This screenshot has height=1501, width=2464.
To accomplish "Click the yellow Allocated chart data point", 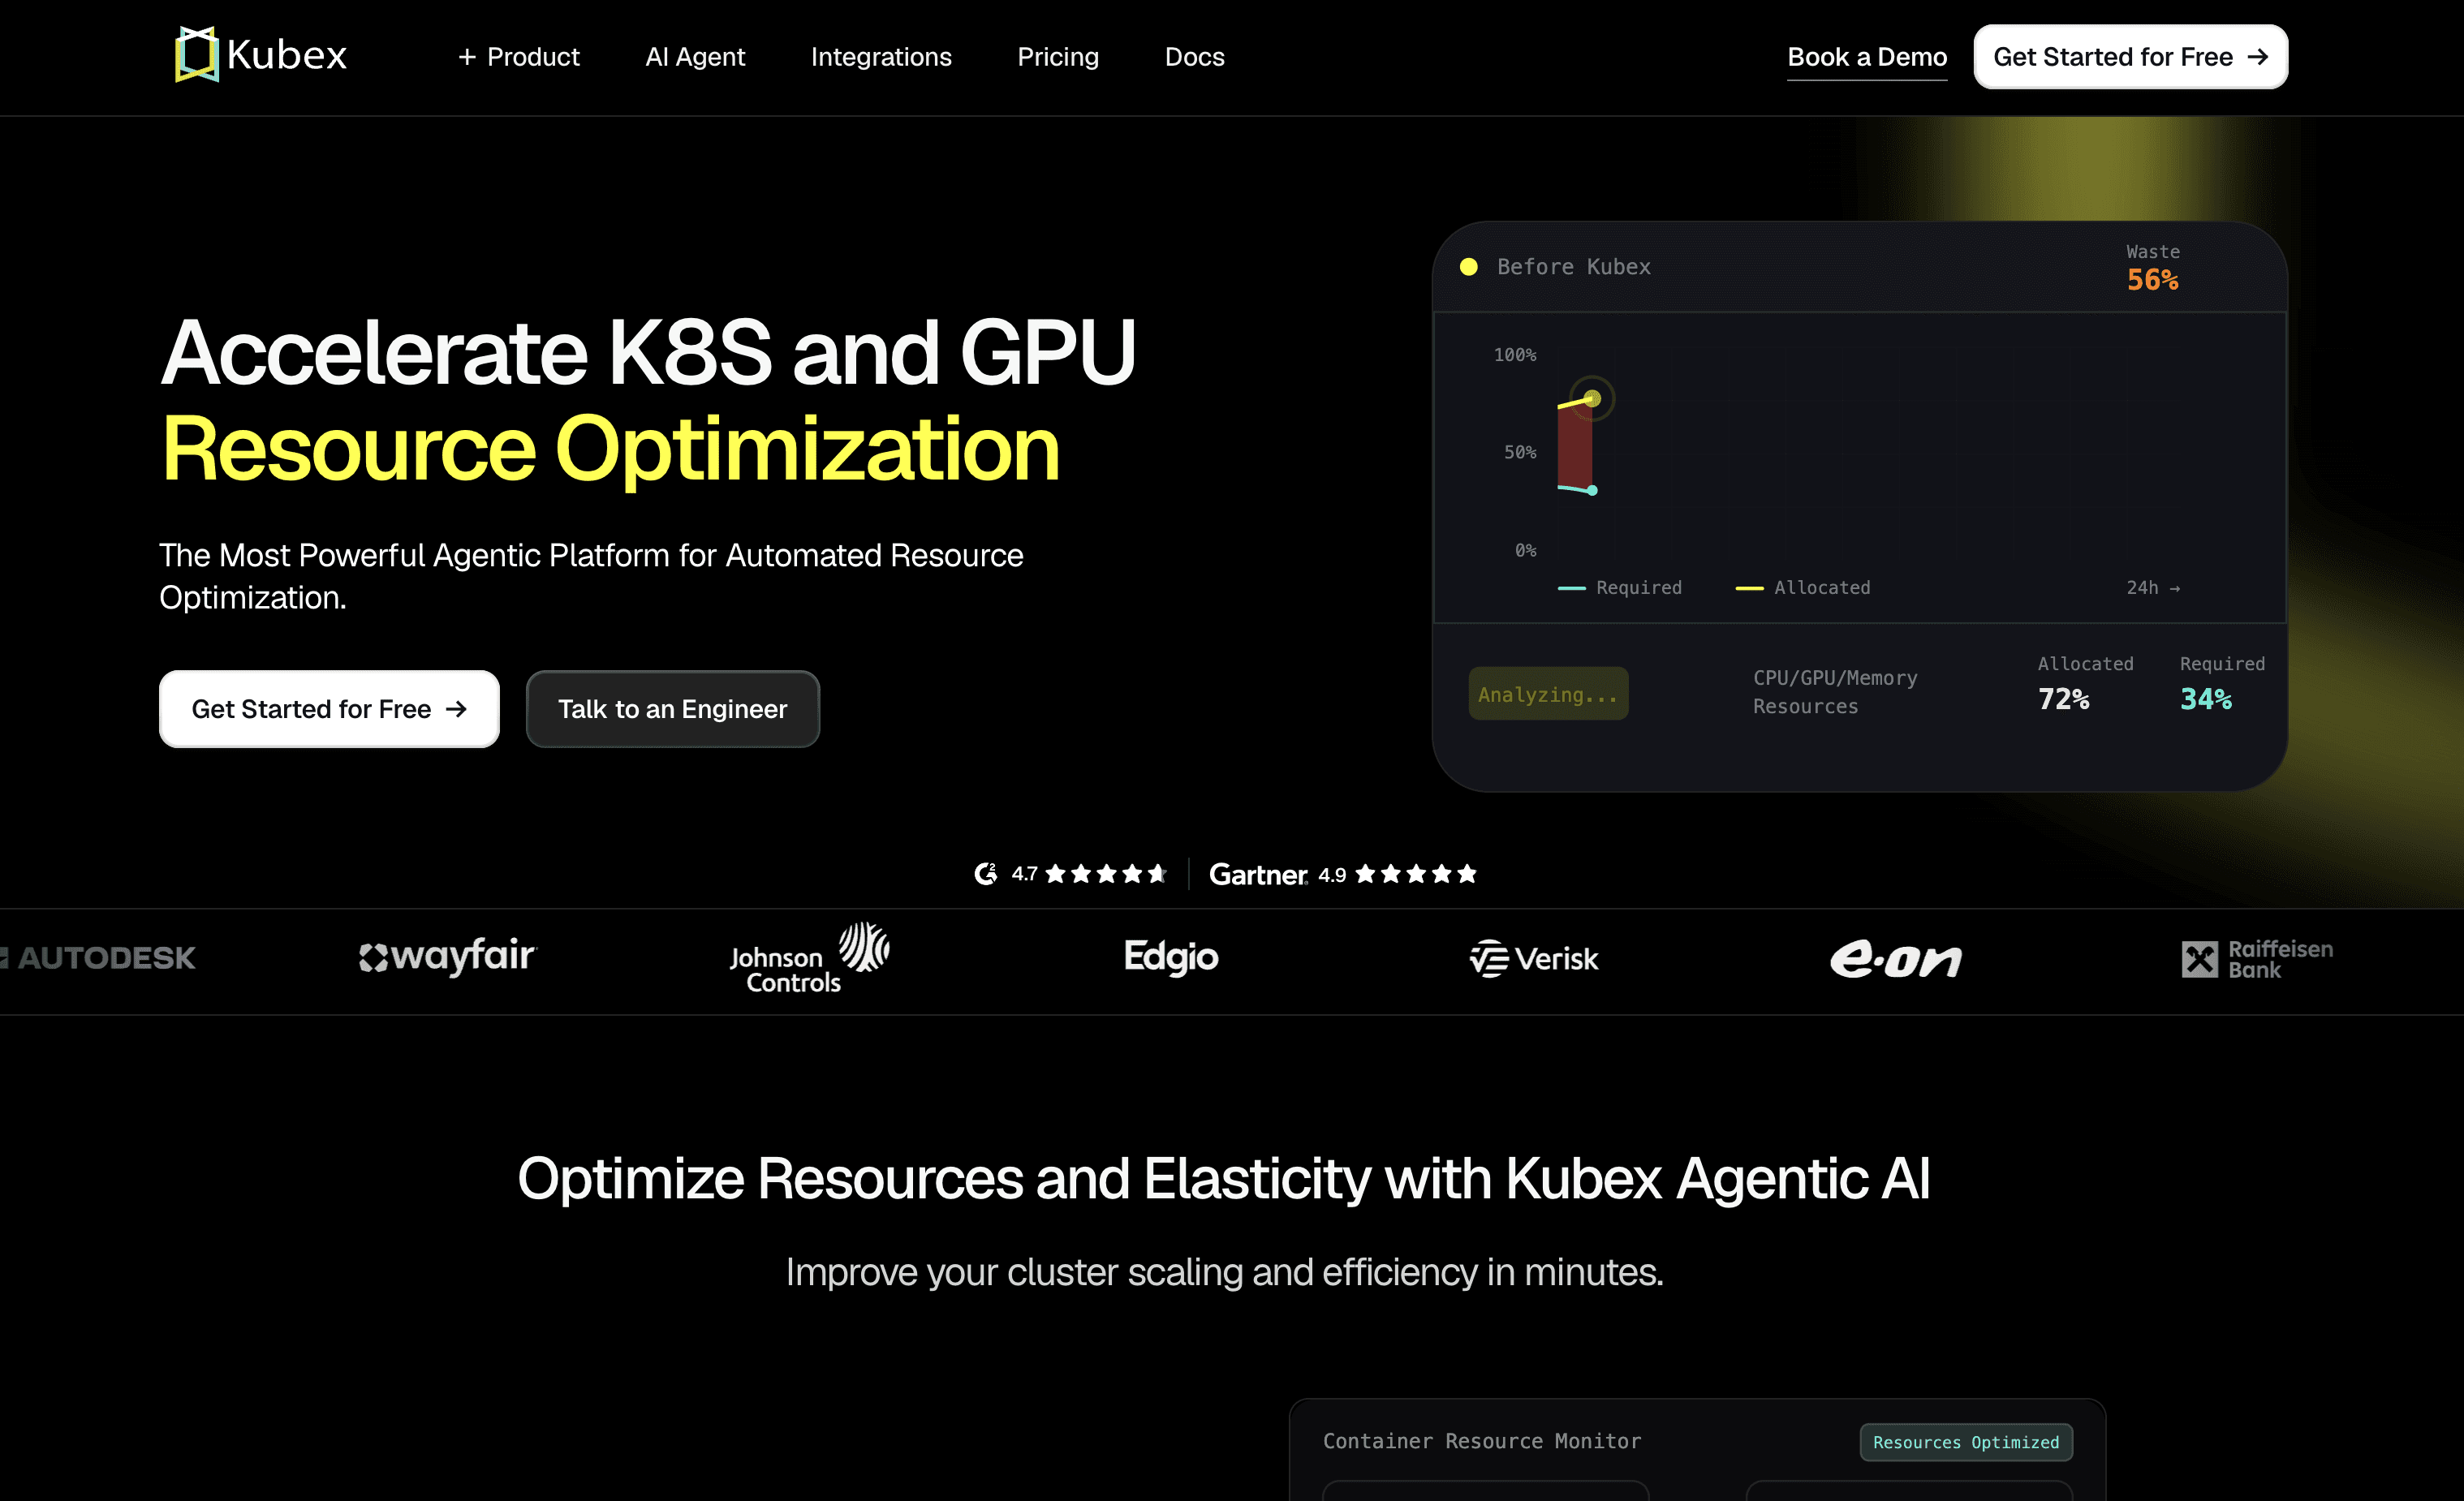I will 1592,399.
